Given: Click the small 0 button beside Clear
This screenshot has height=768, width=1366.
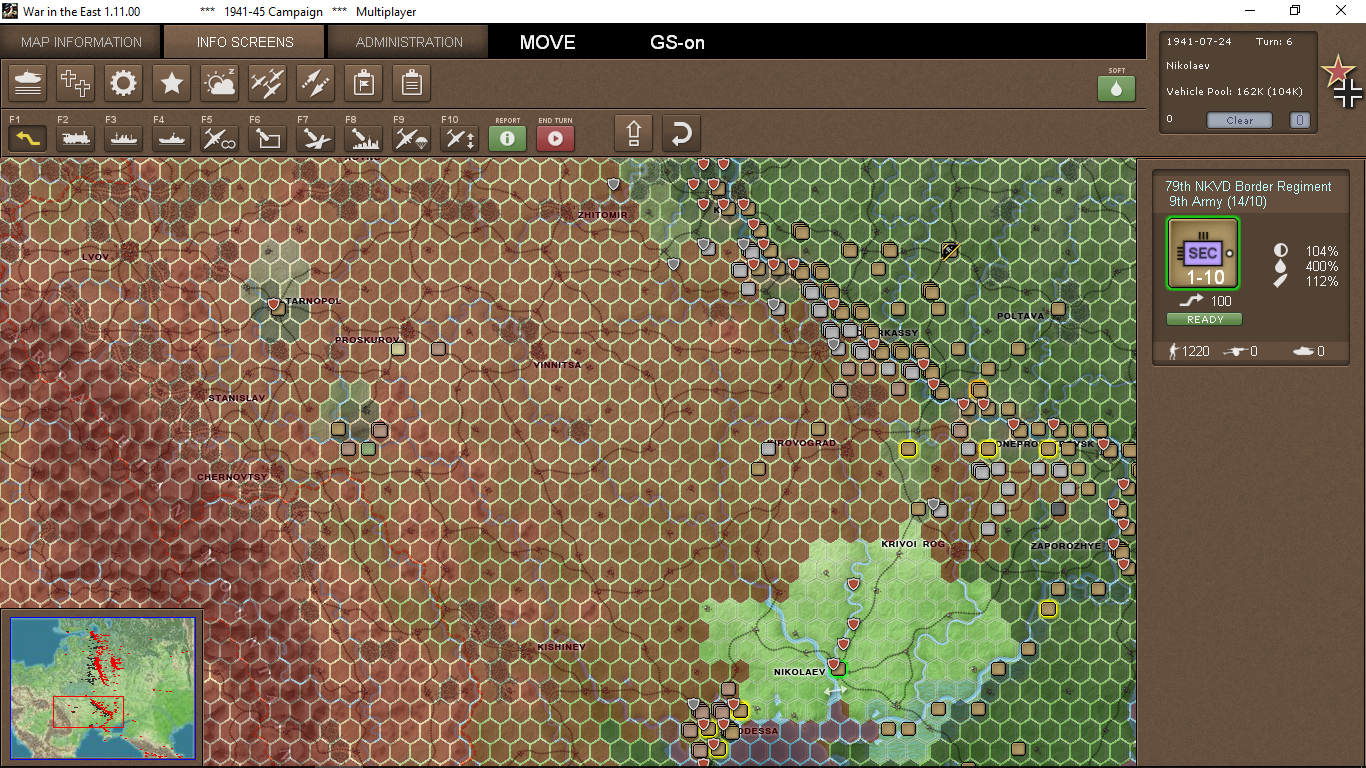Looking at the screenshot, I should tap(1299, 120).
